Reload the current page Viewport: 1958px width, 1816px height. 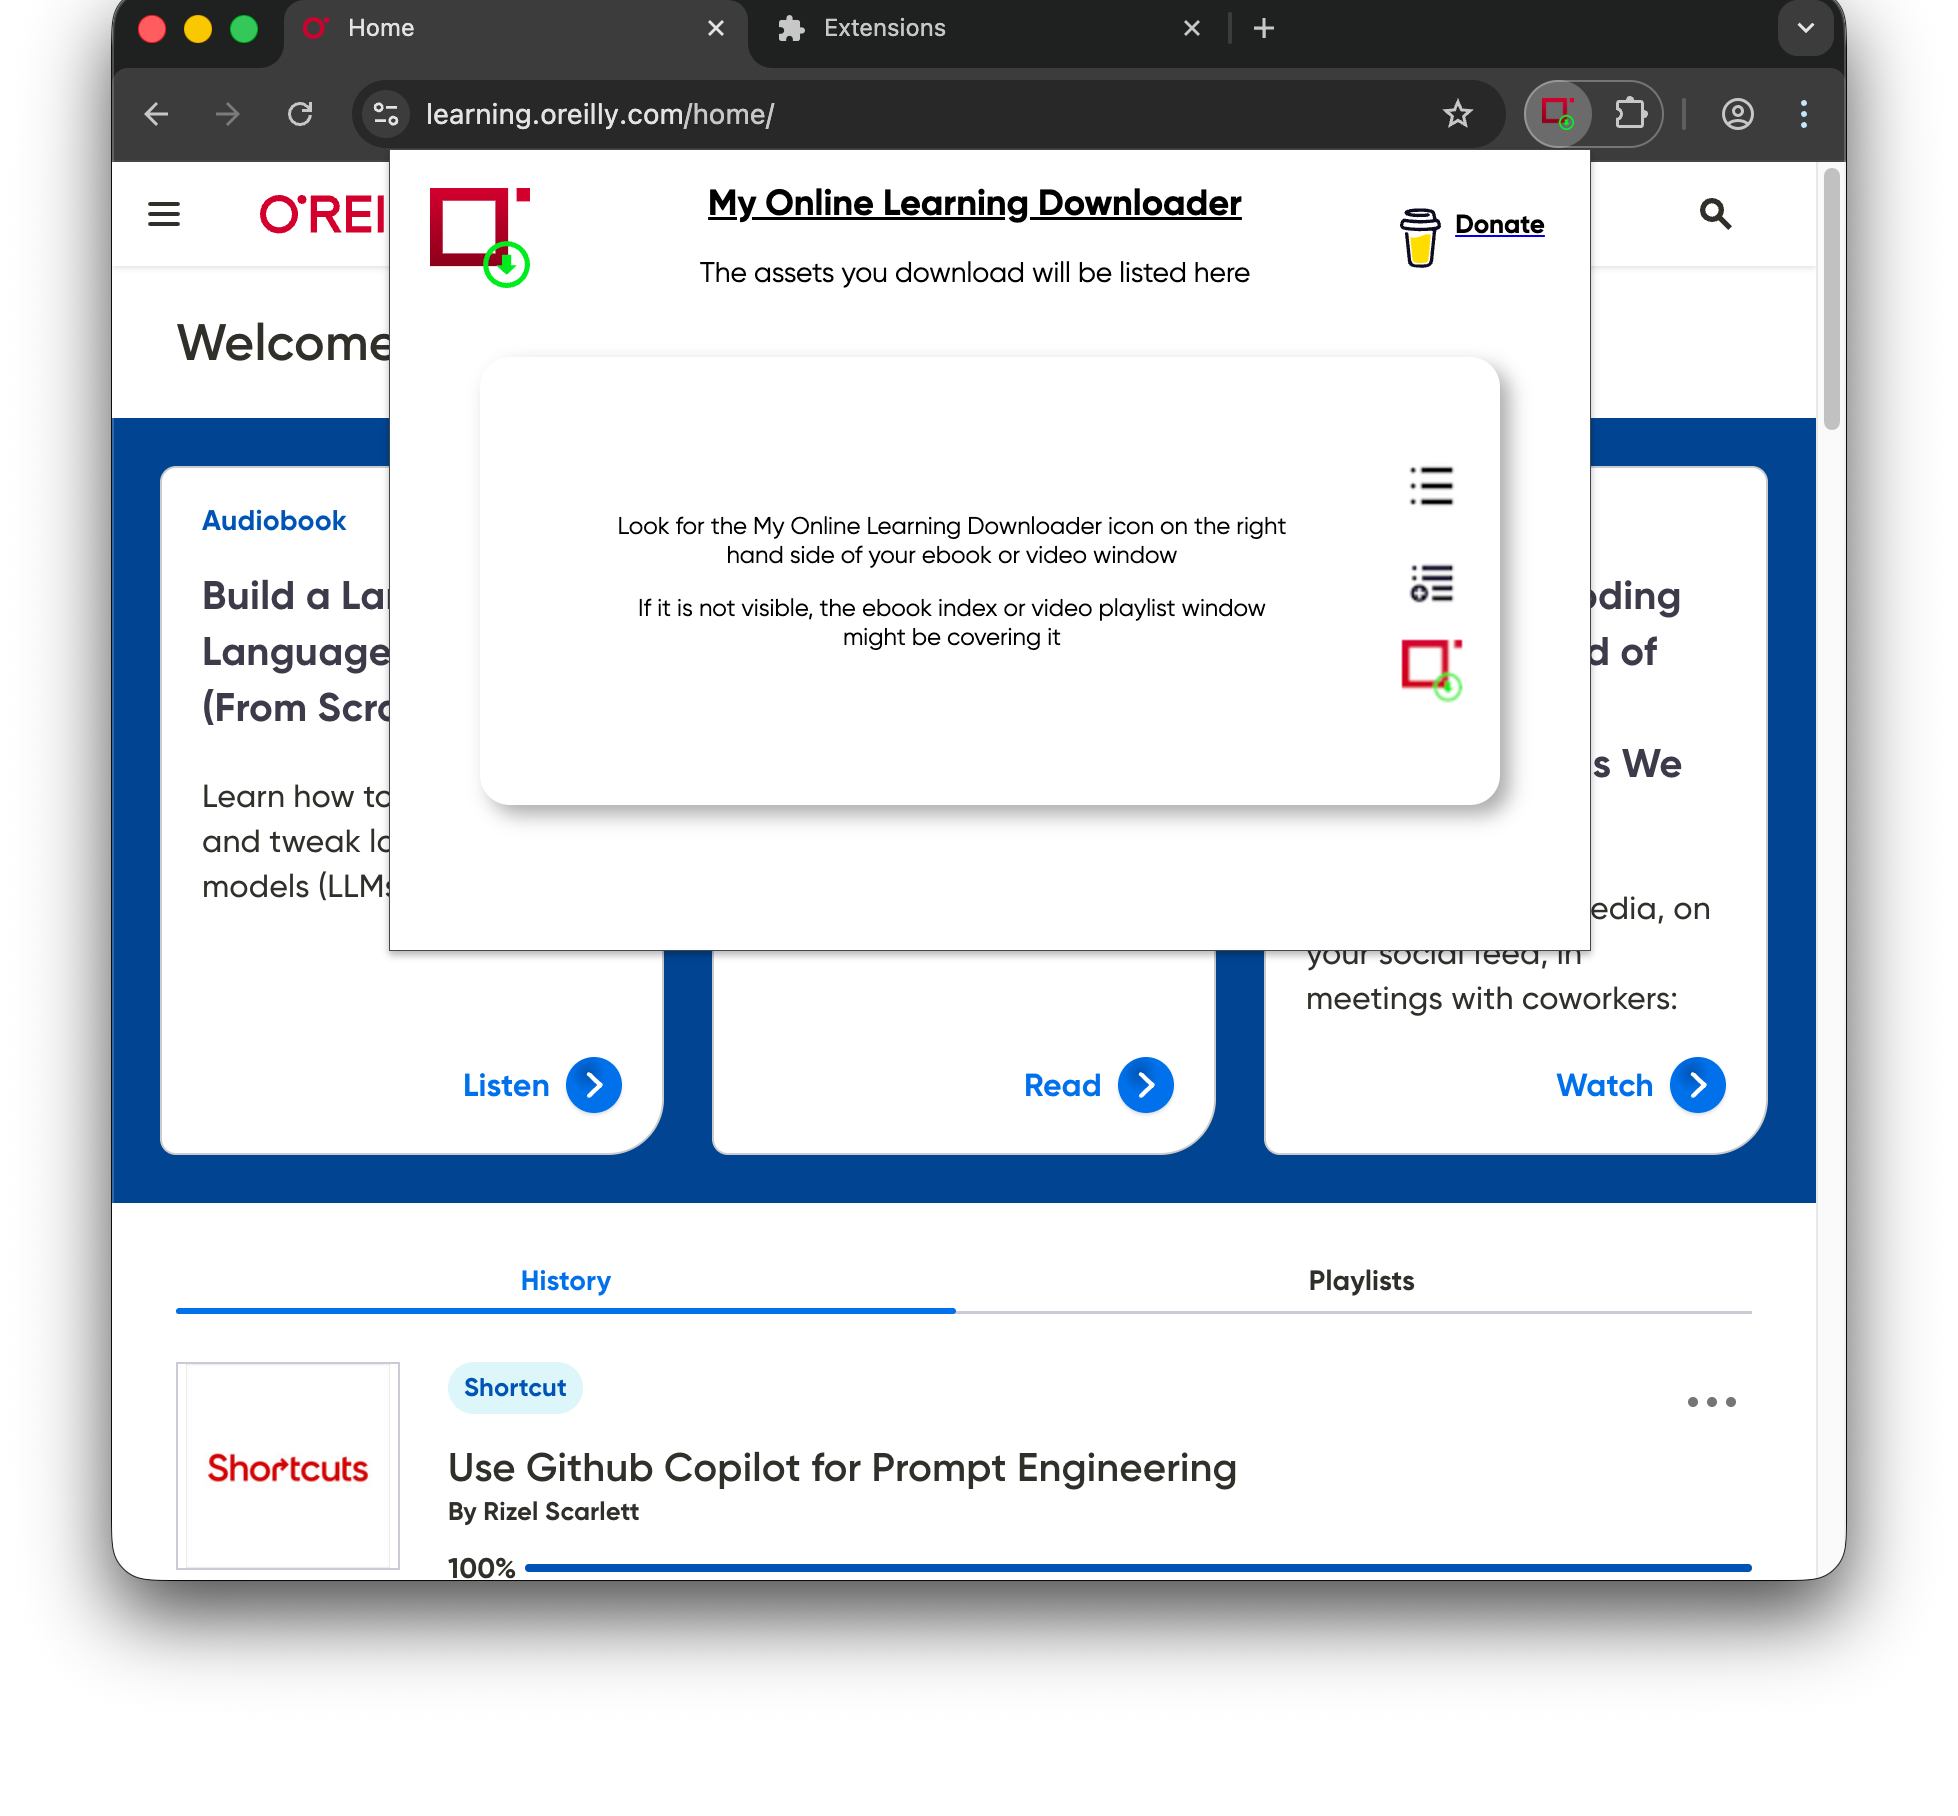(300, 114)
